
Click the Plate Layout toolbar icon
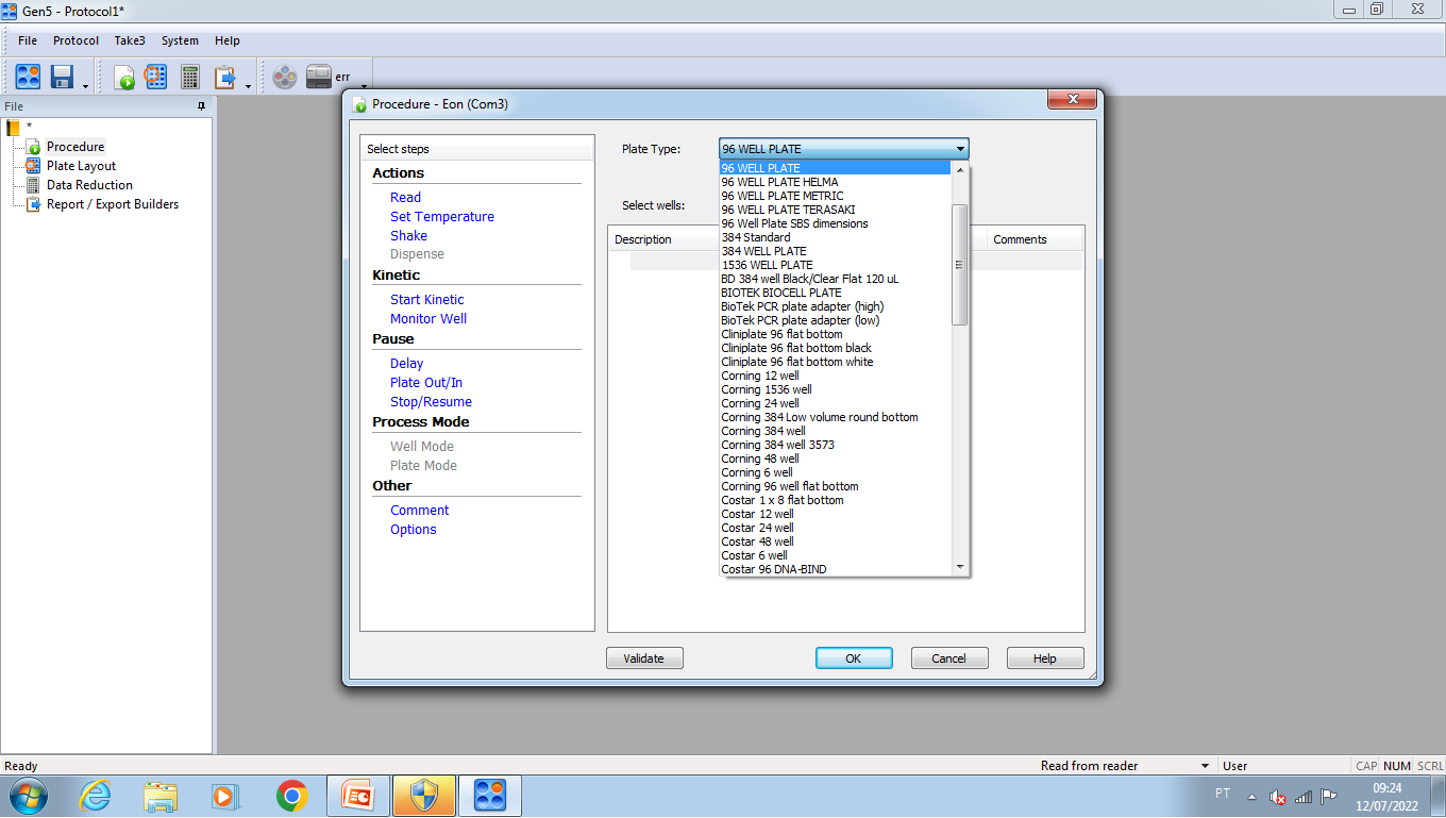(x=156, y=77)
